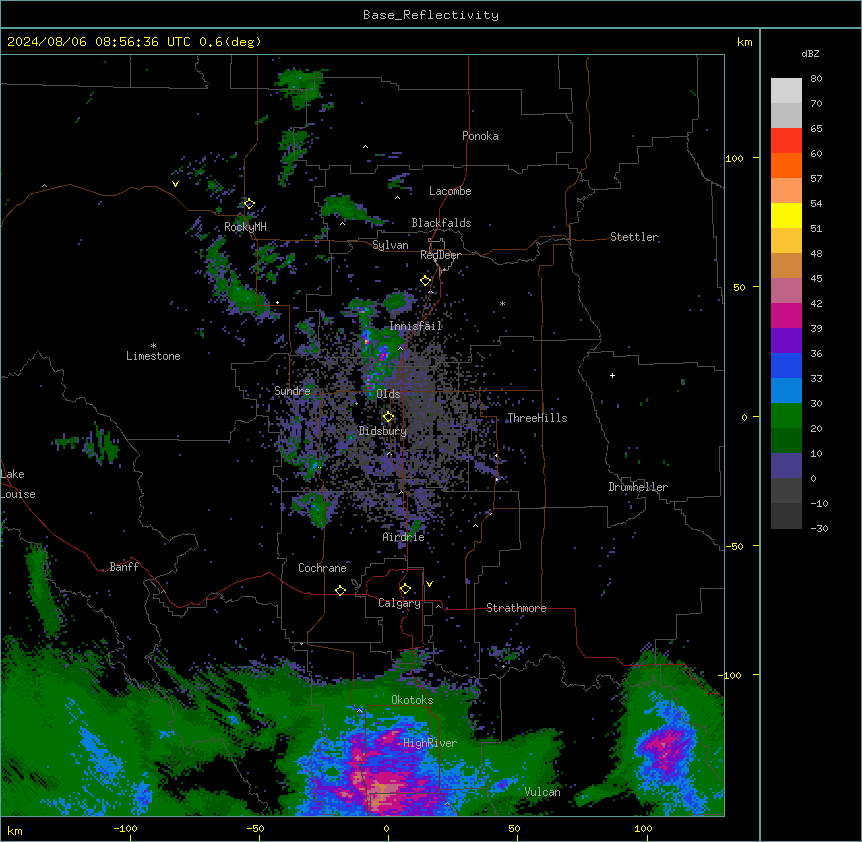This screenshot has width=862, height=842.
Task: Click the yellow marker above Calgary label
Action: coord(405,589)
